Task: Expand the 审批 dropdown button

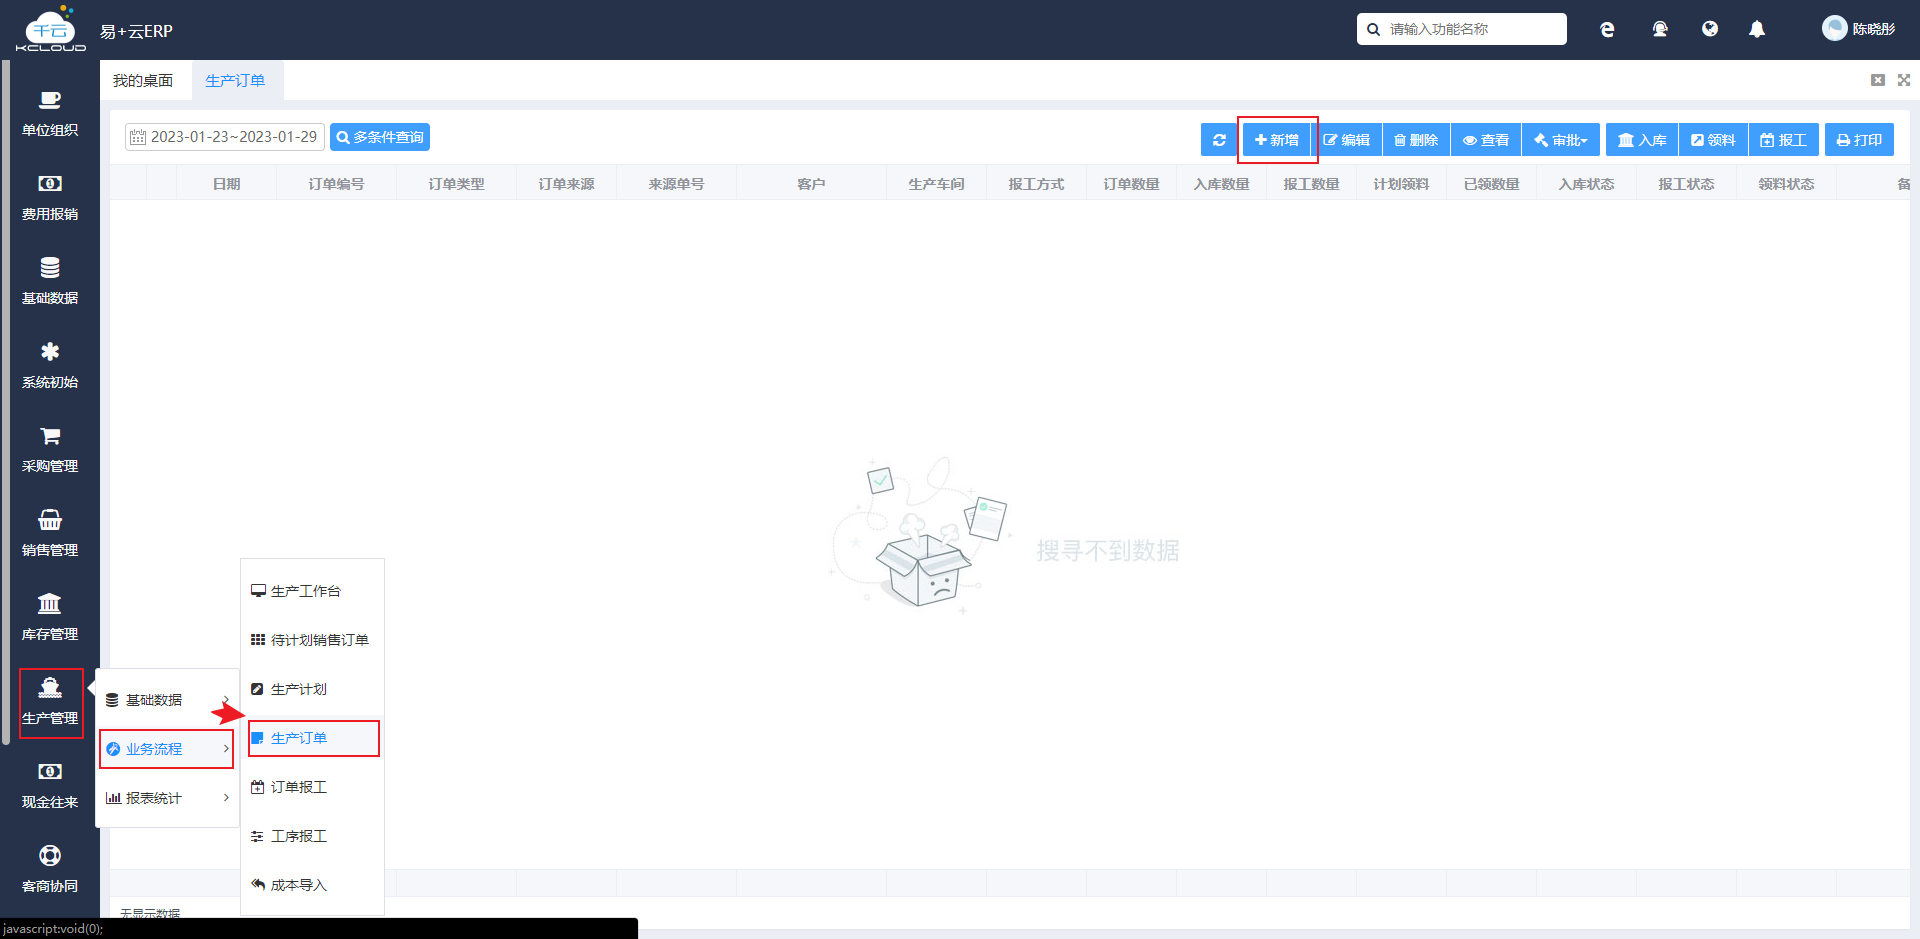Action: pos(1561,140)
